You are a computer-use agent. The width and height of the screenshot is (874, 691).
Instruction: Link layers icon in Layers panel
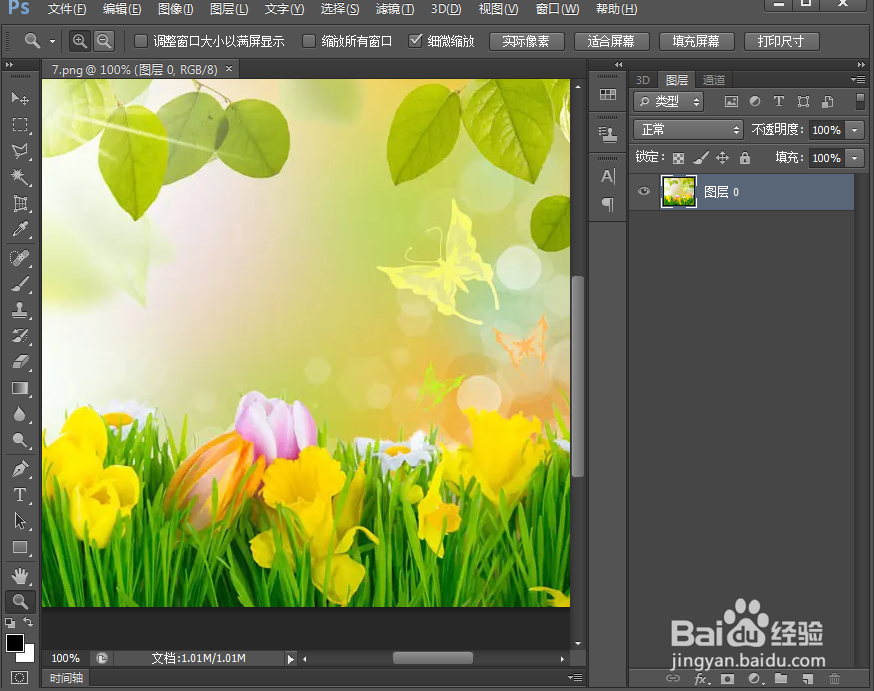[x=673, y=679]
